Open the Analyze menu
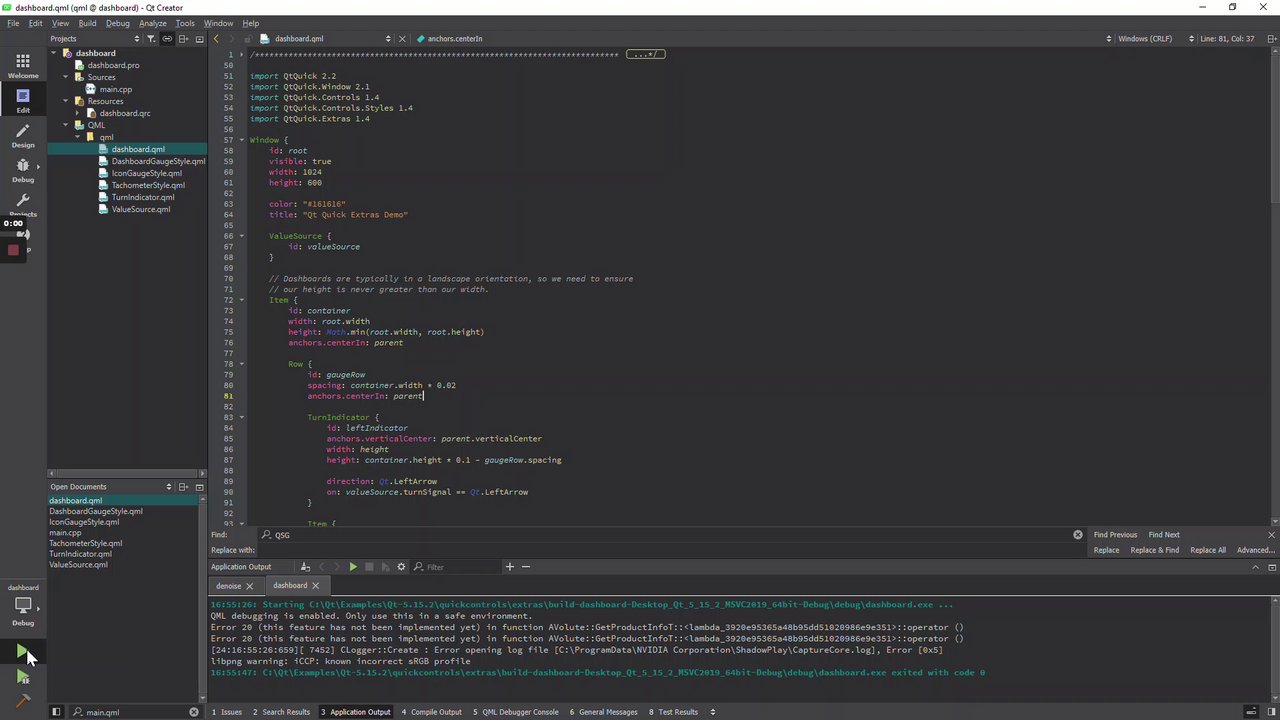The width and height of the screenshot is (1280, 720). tap(153, 23)
